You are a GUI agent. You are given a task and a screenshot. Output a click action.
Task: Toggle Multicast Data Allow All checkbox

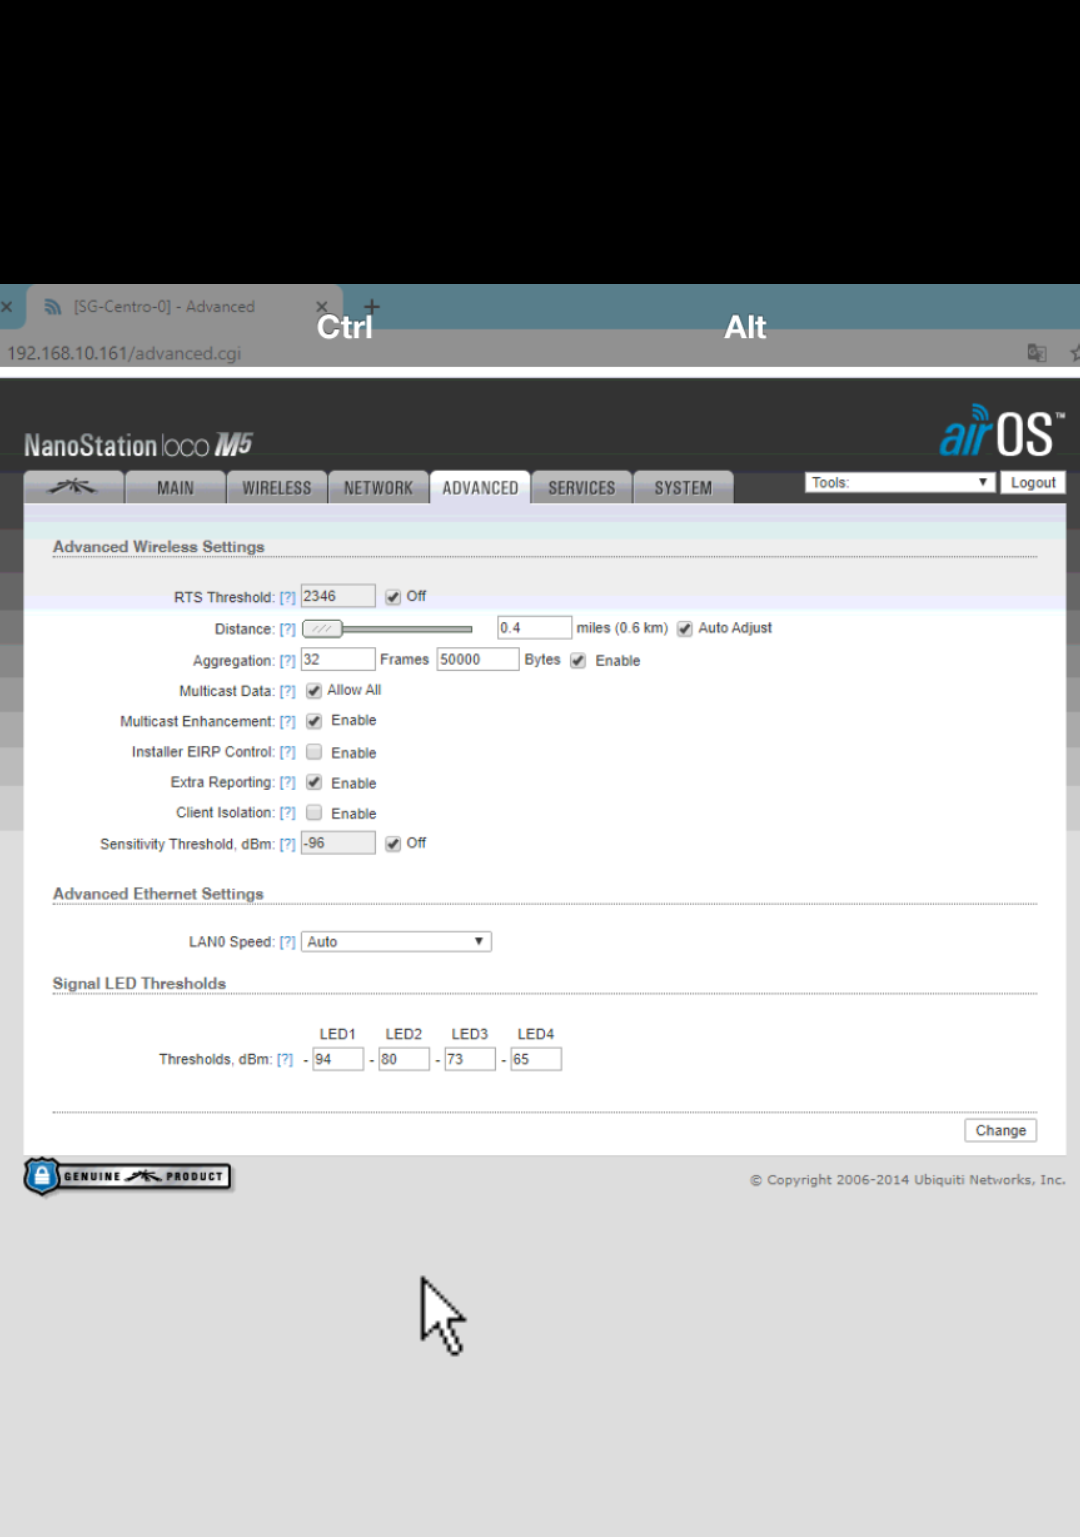click(314, 691)
